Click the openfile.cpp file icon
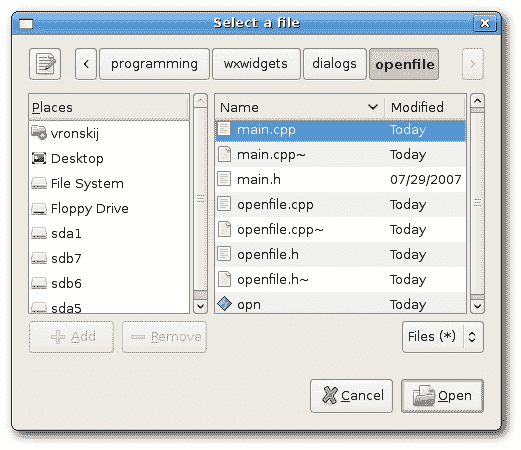This screenshot has height=450, width=521. coord(224,204)
